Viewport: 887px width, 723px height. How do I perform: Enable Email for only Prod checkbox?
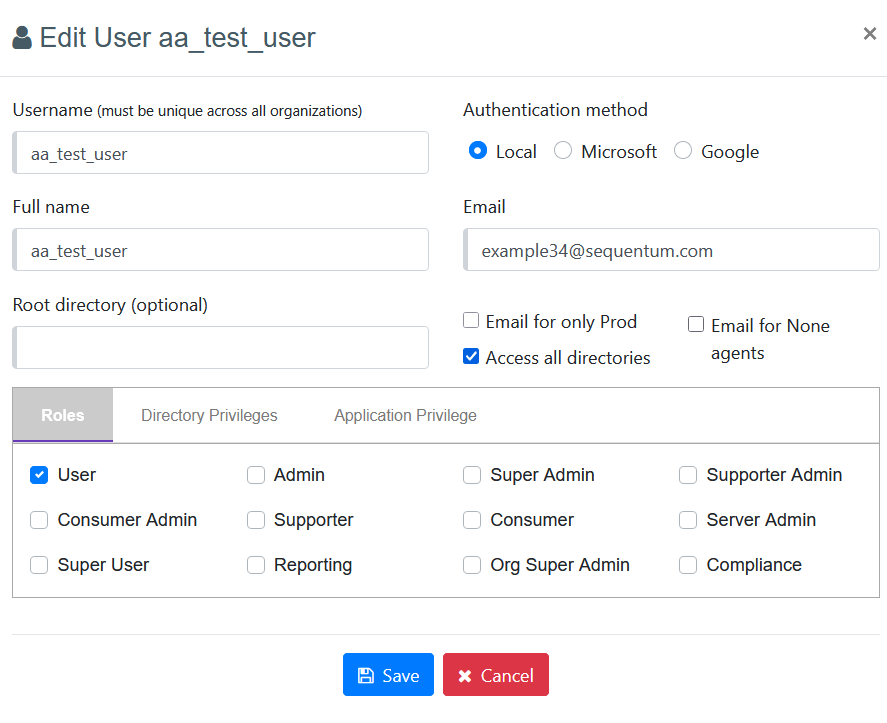pos(471,321)
